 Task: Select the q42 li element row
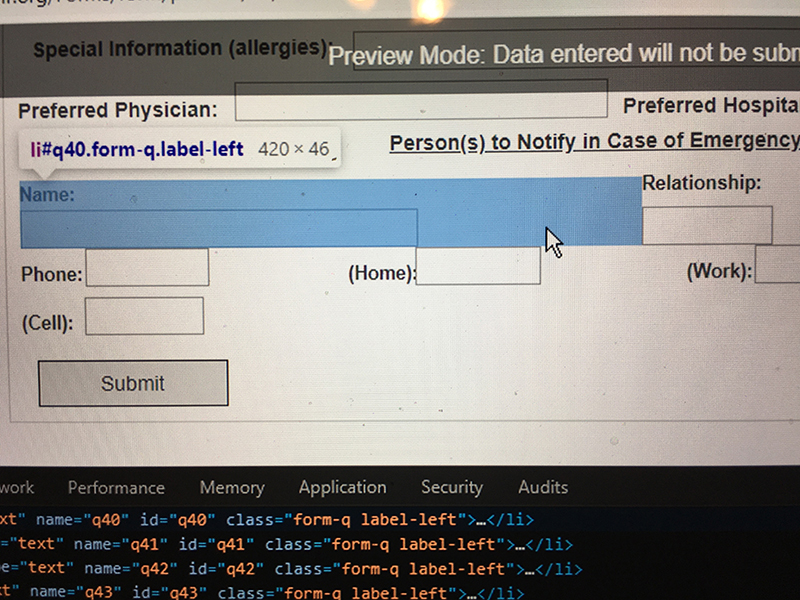pos(291,568)
